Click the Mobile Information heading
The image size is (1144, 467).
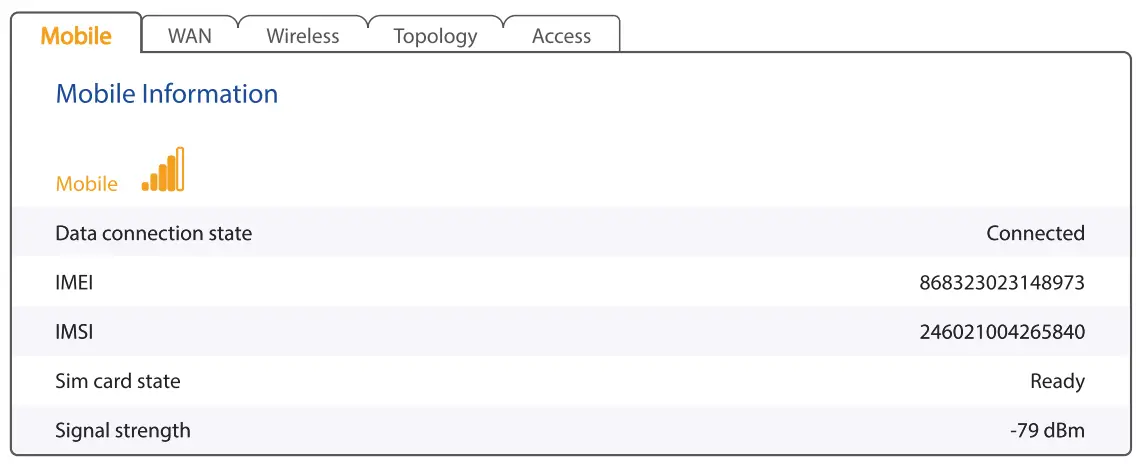click(x=167, y=94)
